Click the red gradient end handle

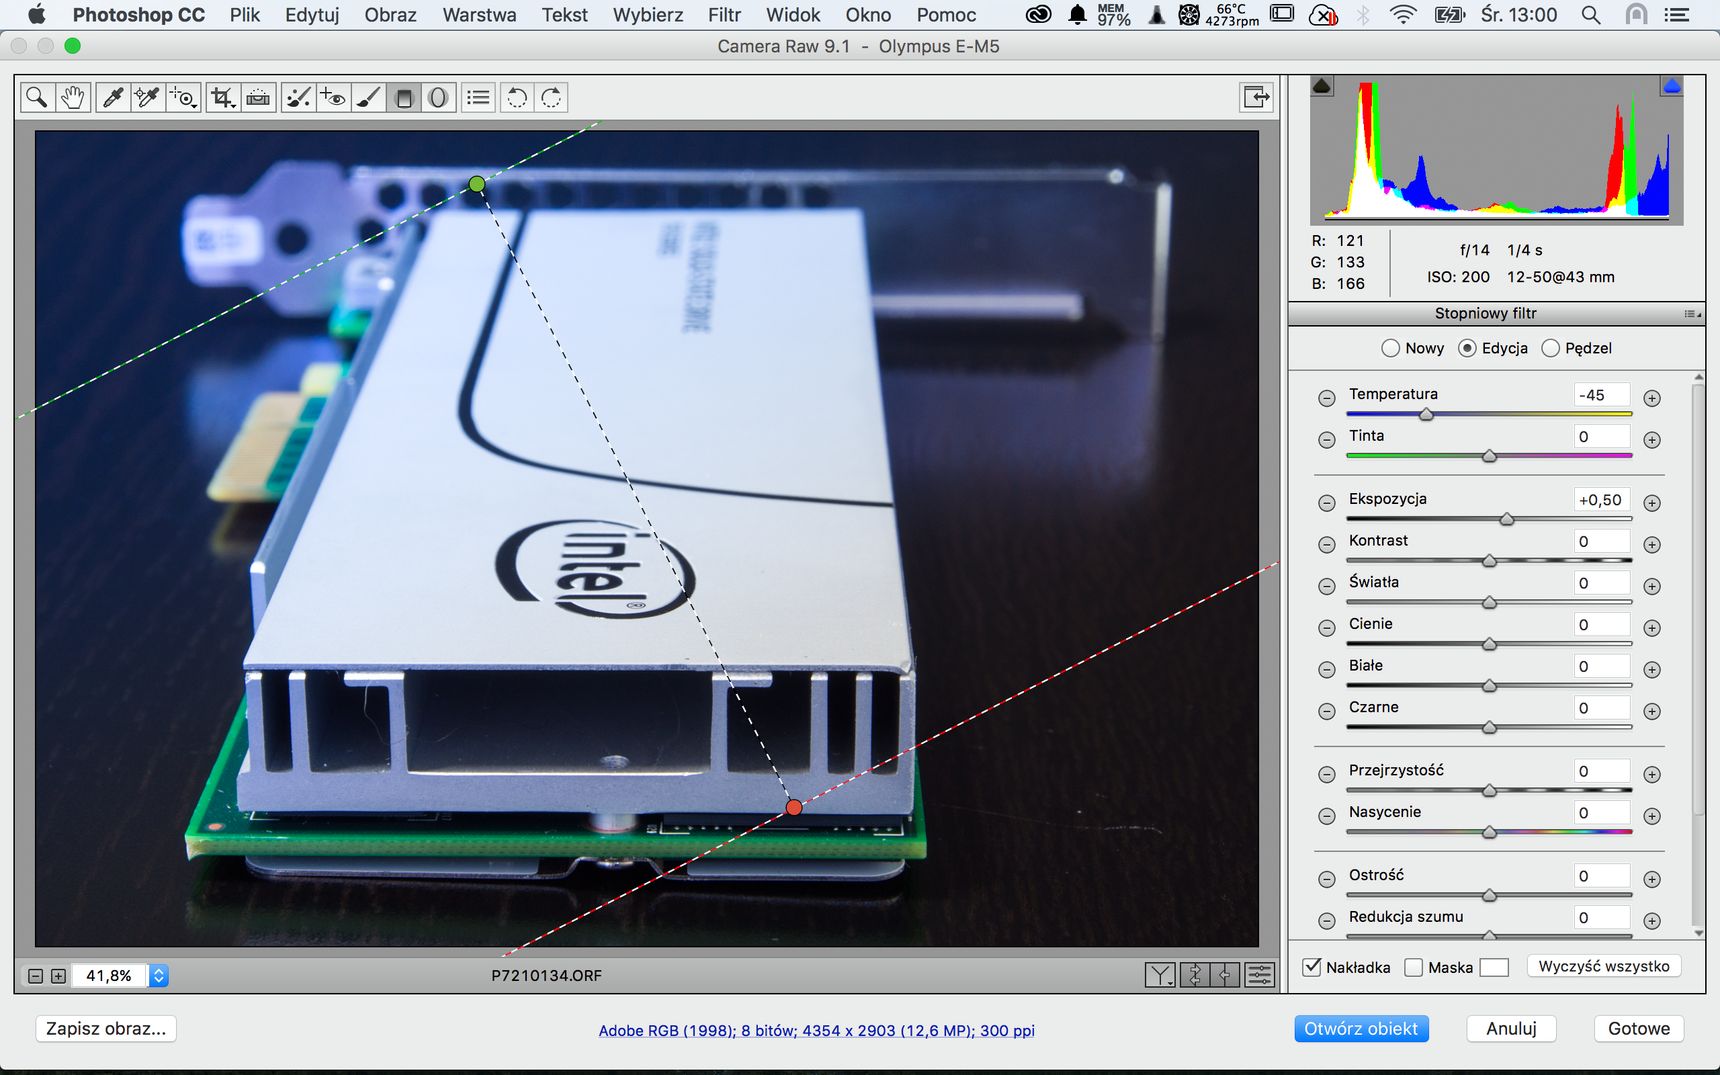pos(794,807)
